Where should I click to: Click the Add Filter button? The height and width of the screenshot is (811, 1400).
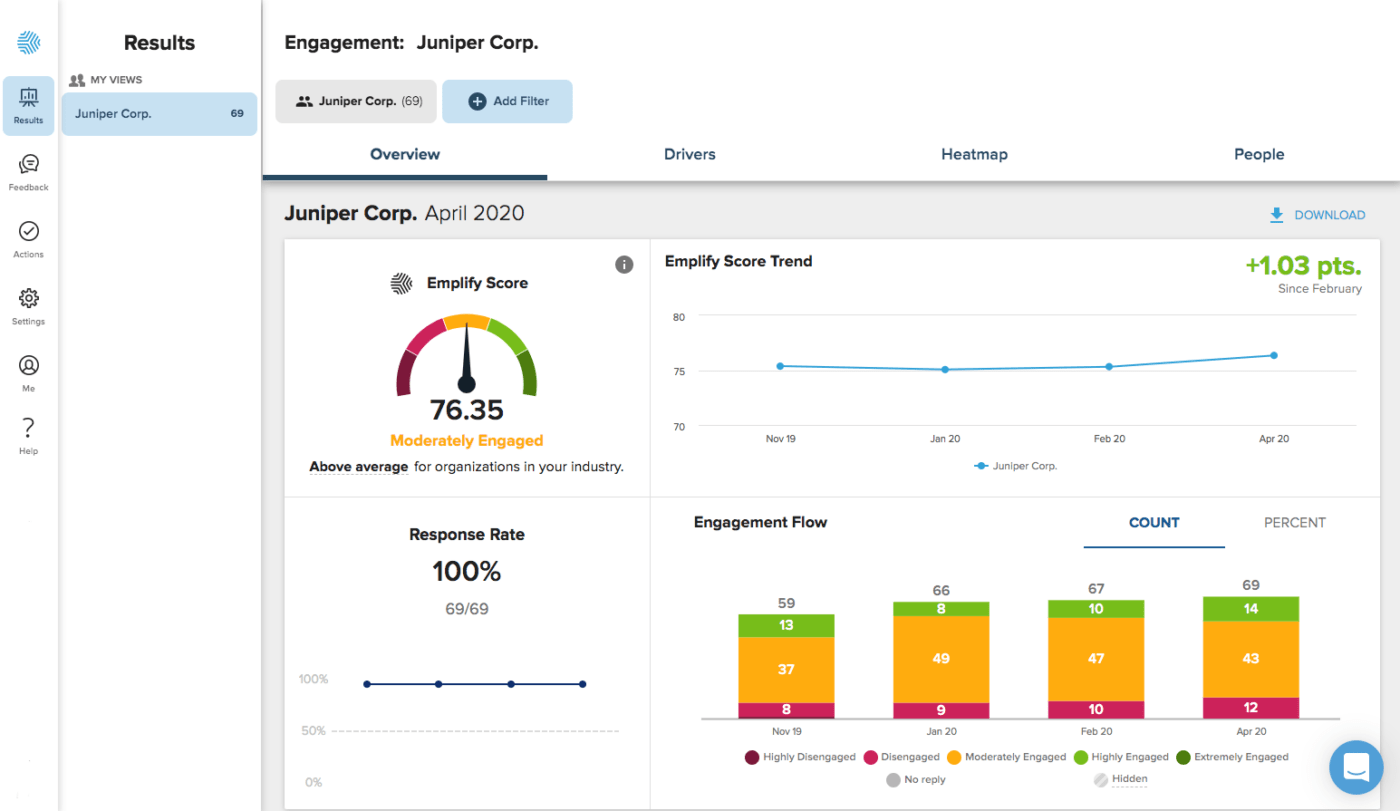click(507, 102)
